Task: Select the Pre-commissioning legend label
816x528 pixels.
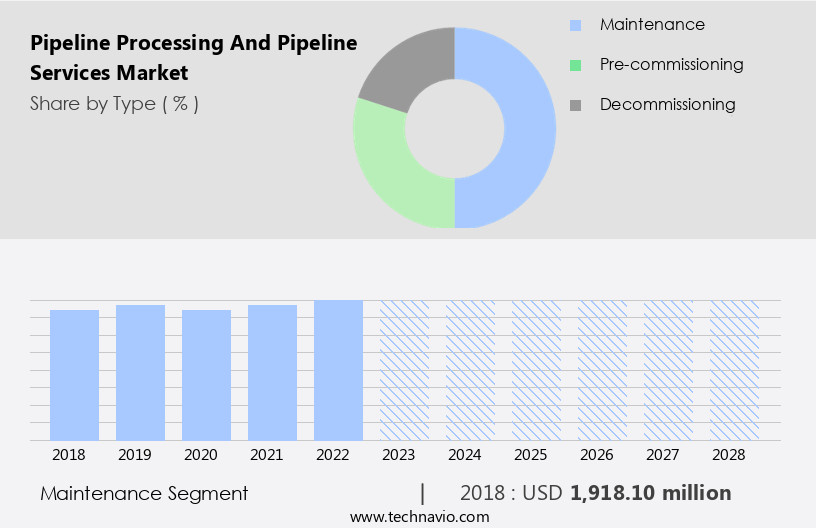Action: (671, 65)
